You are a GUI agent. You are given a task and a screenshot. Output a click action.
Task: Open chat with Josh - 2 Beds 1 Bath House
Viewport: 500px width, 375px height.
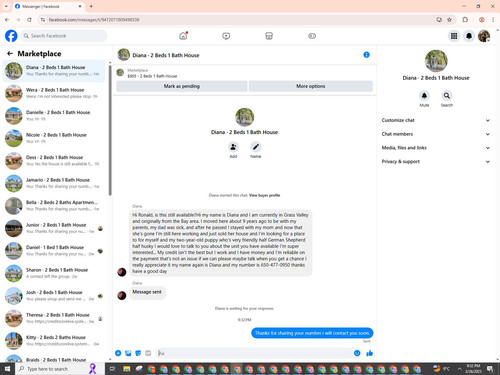pos(54,296)
